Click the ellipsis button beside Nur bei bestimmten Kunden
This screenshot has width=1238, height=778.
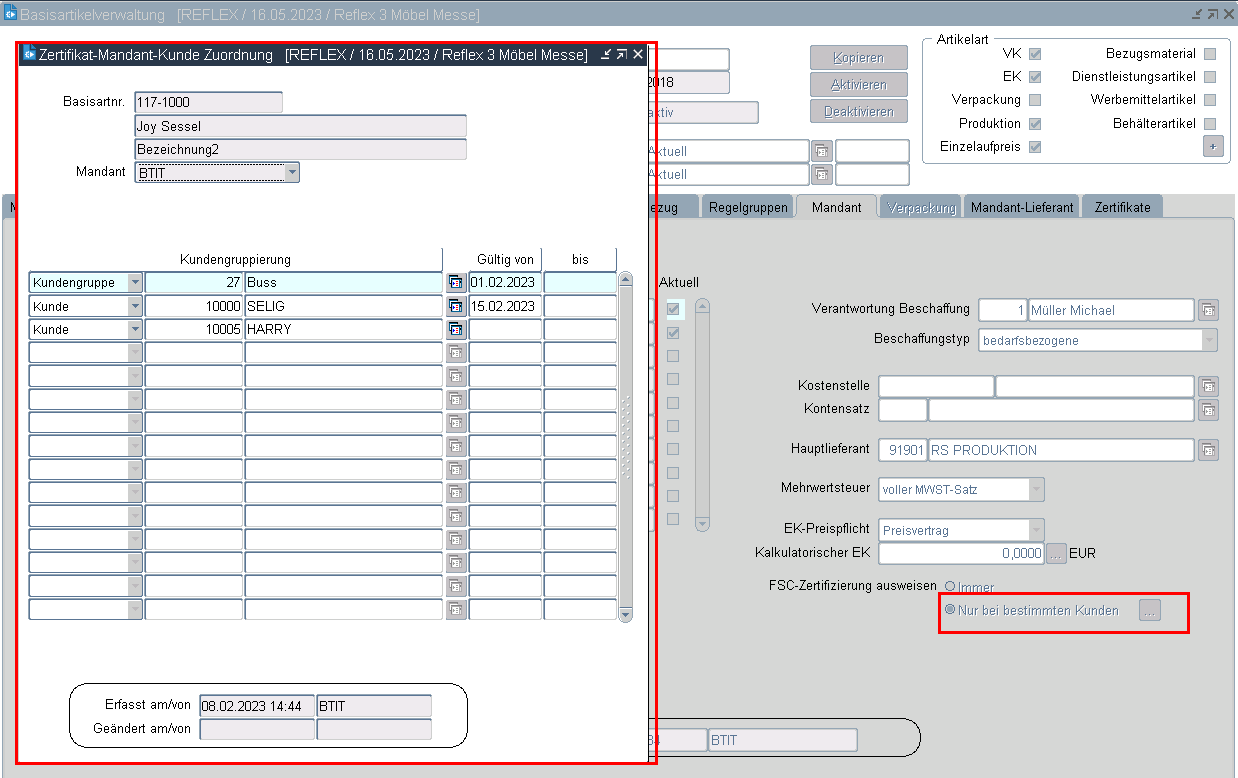point(1150,611)
